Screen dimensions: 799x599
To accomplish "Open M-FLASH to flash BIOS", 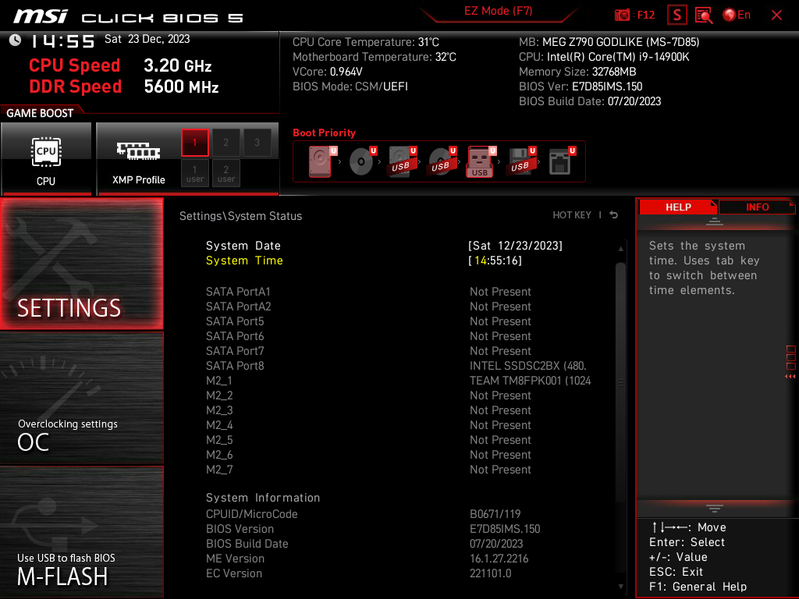I will [82, 532].
